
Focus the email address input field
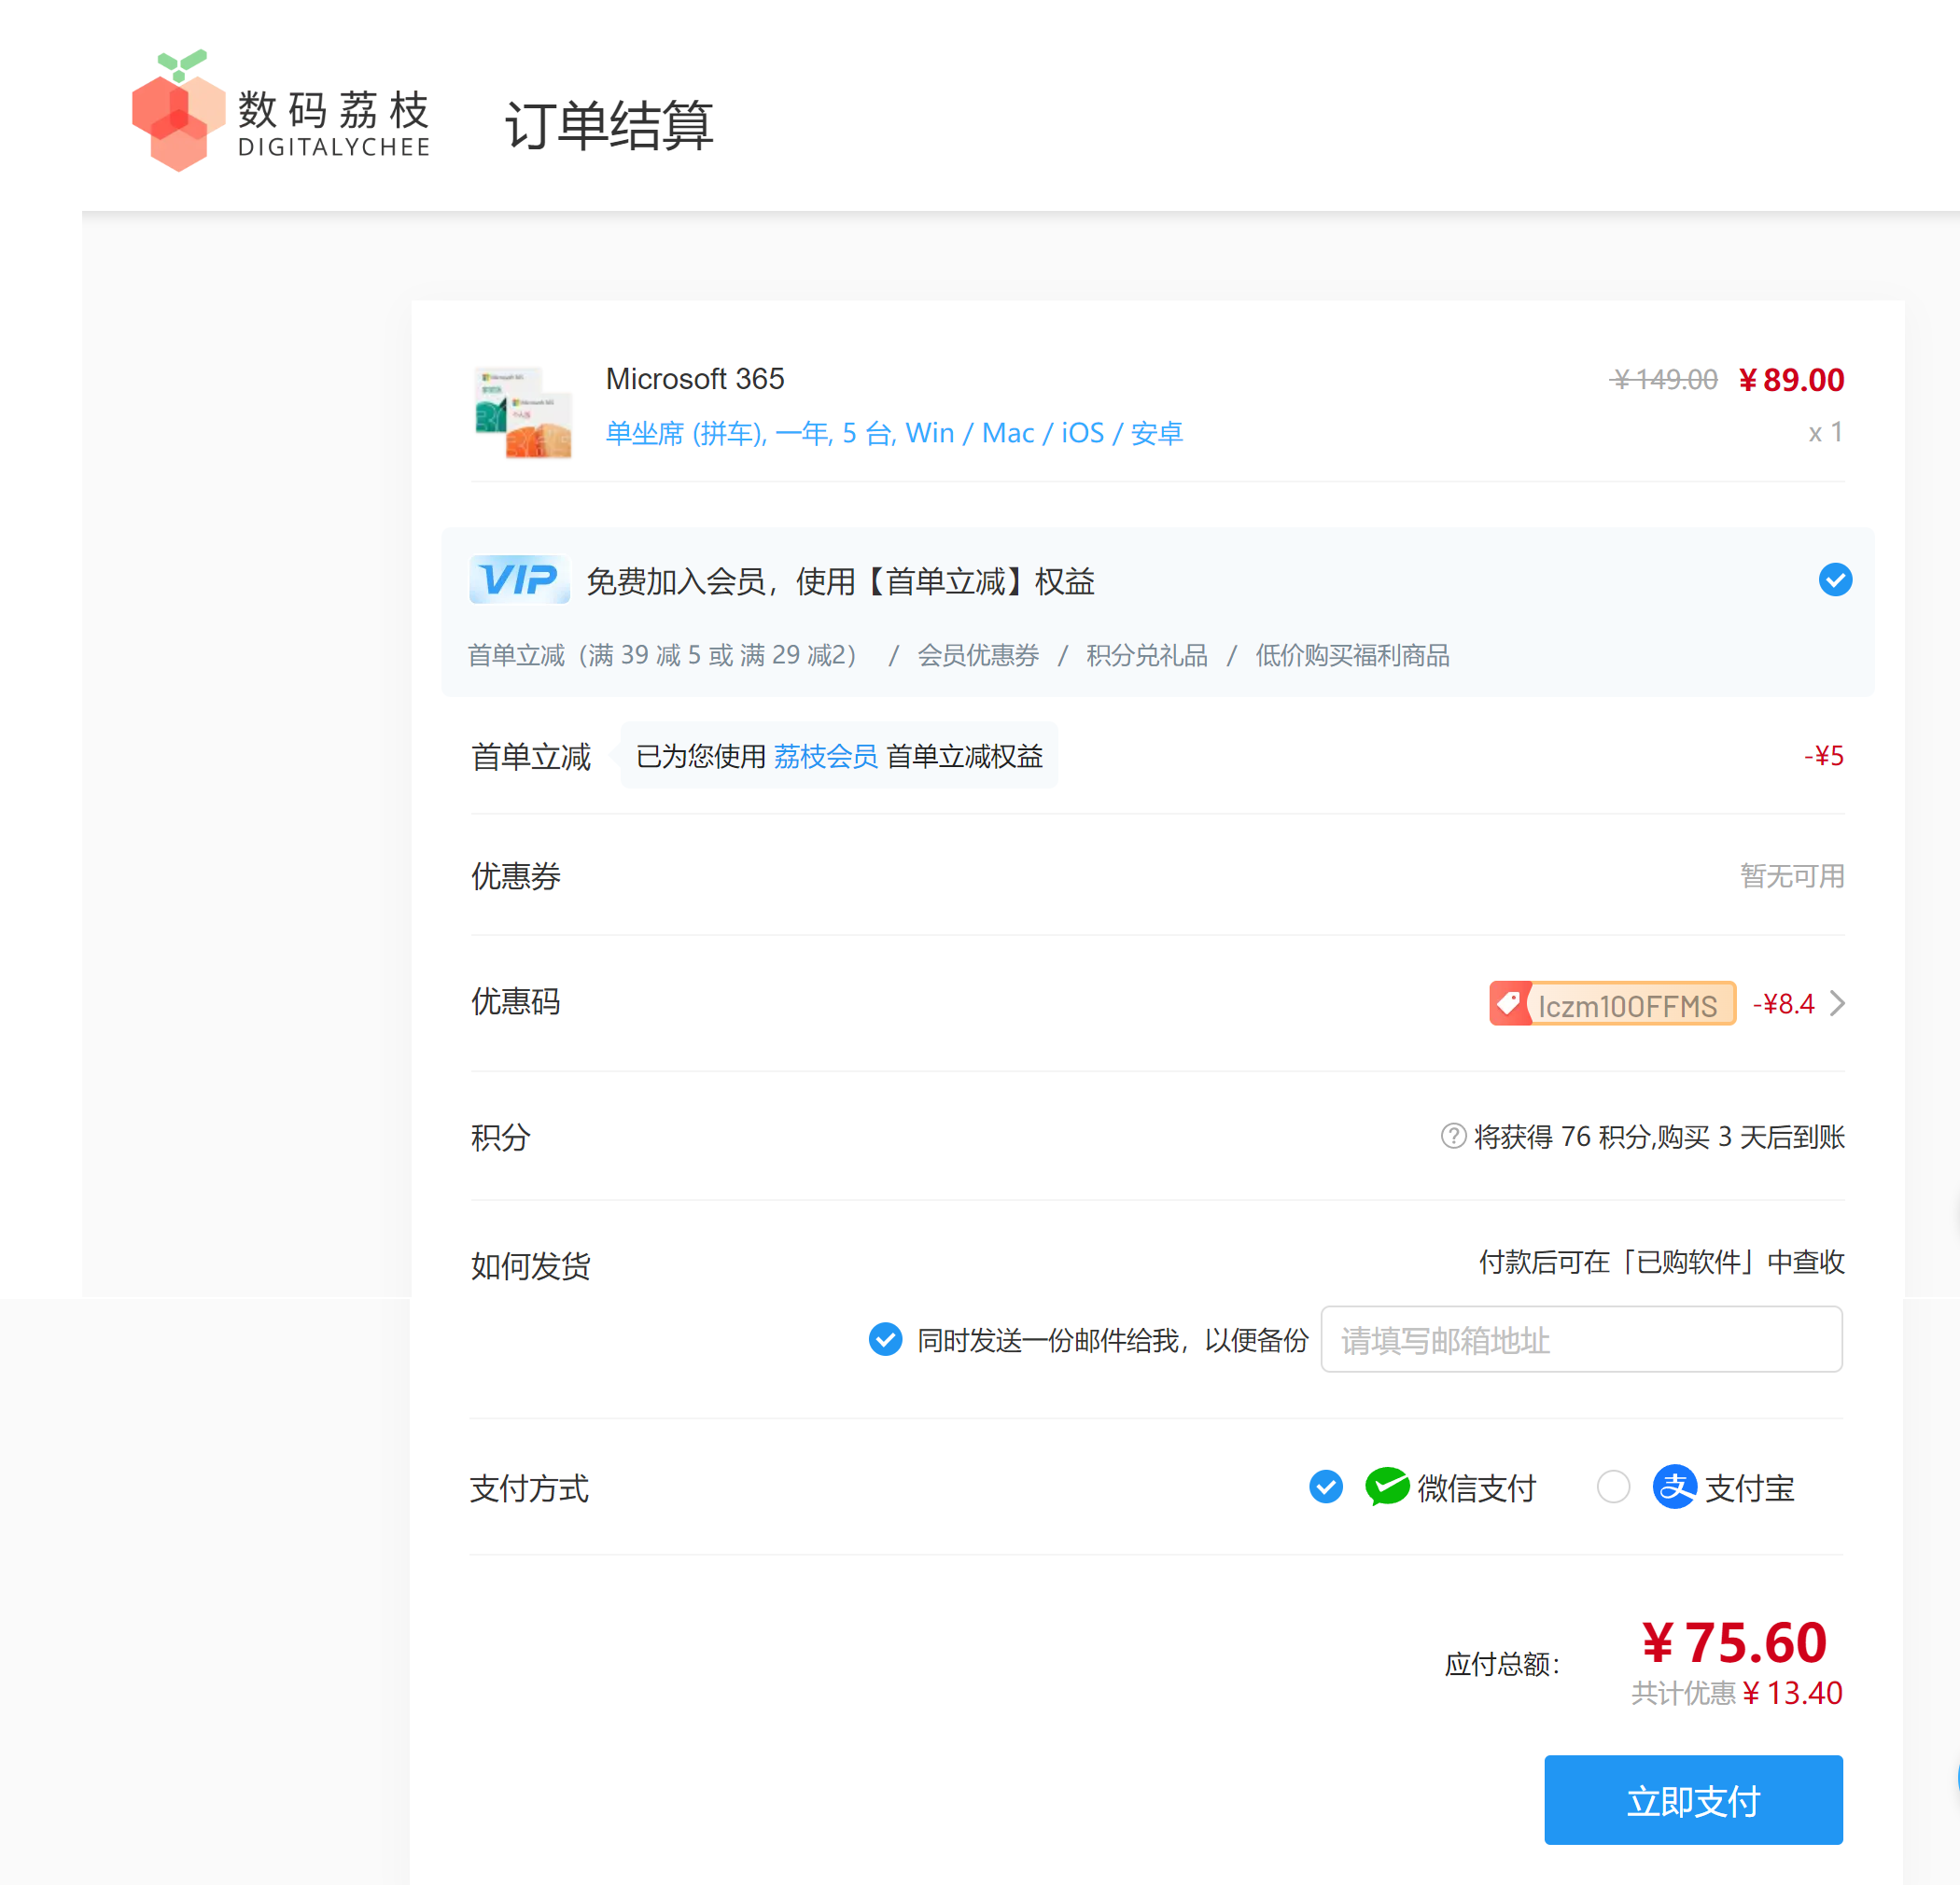[x=1581, y=1339]
